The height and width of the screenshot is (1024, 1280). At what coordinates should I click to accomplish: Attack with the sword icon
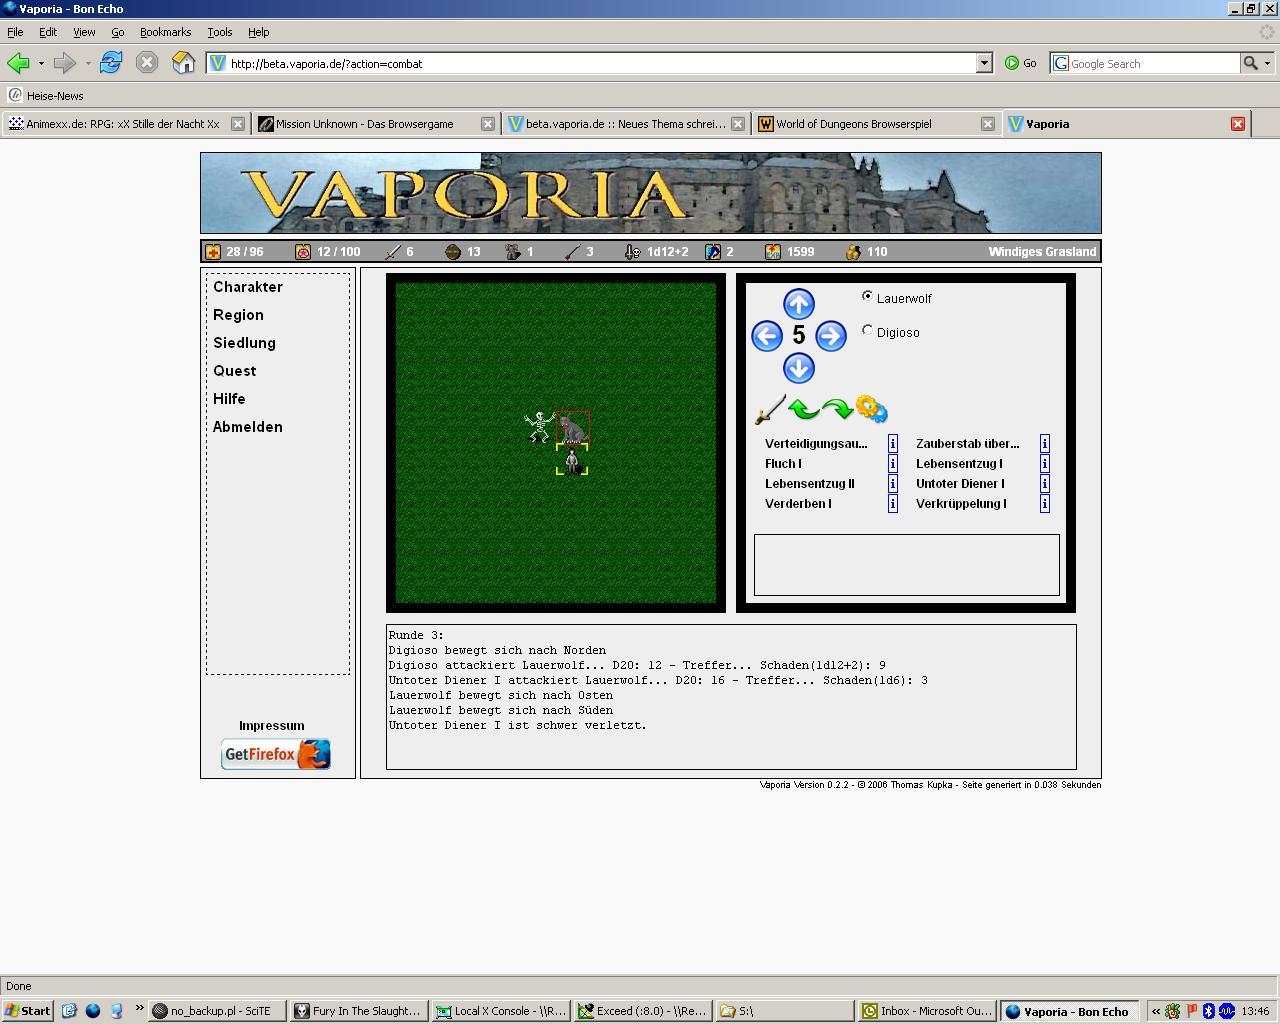(x=769, y=409)
